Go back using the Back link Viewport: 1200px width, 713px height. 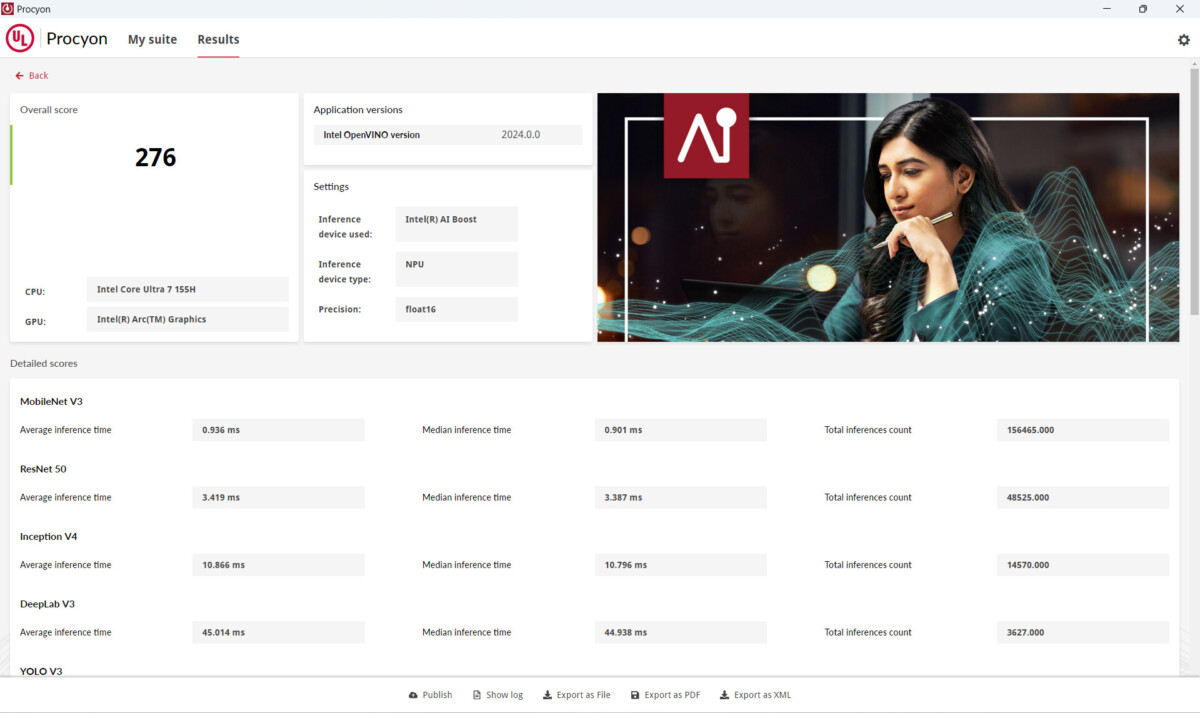38,76
